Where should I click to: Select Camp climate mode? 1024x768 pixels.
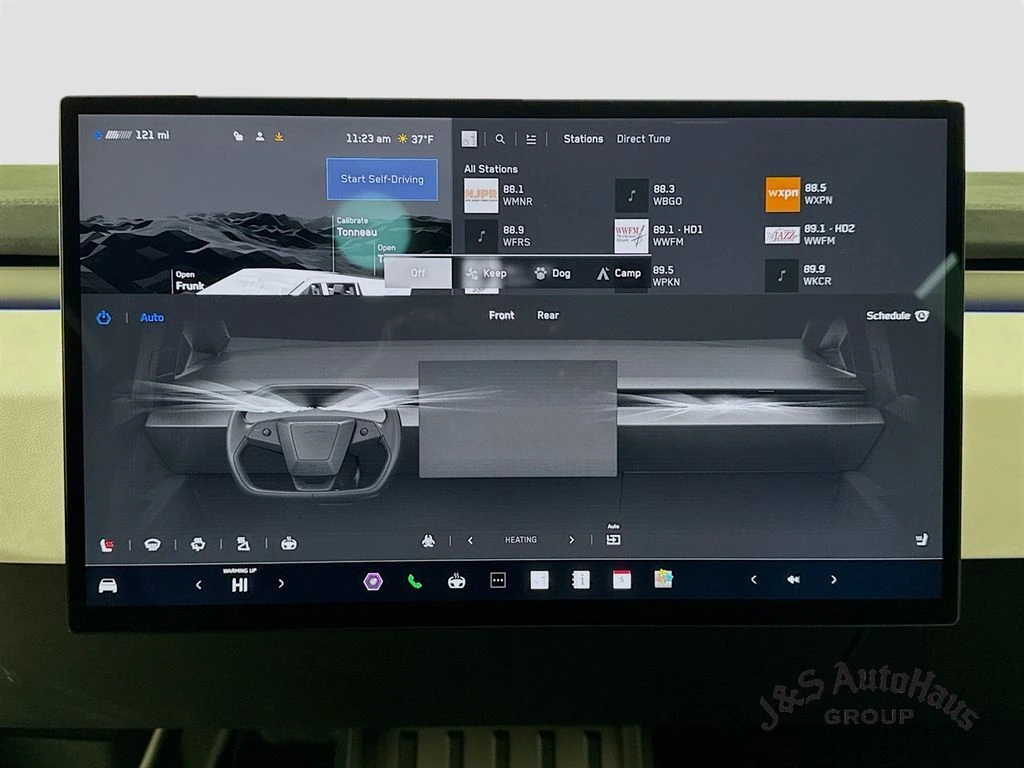[618, 273]
